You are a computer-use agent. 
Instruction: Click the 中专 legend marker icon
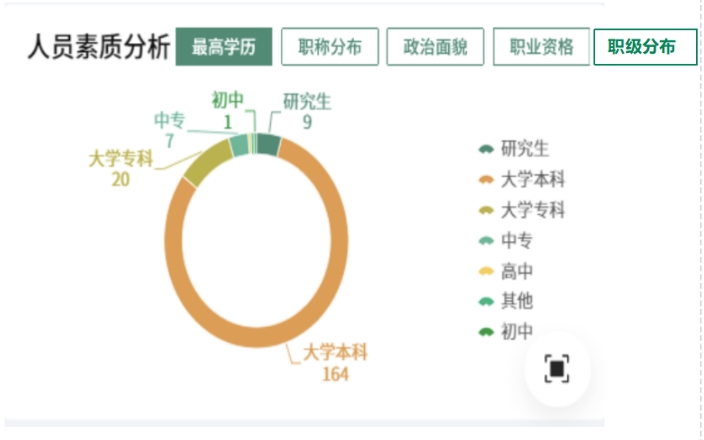click(487, 241)
